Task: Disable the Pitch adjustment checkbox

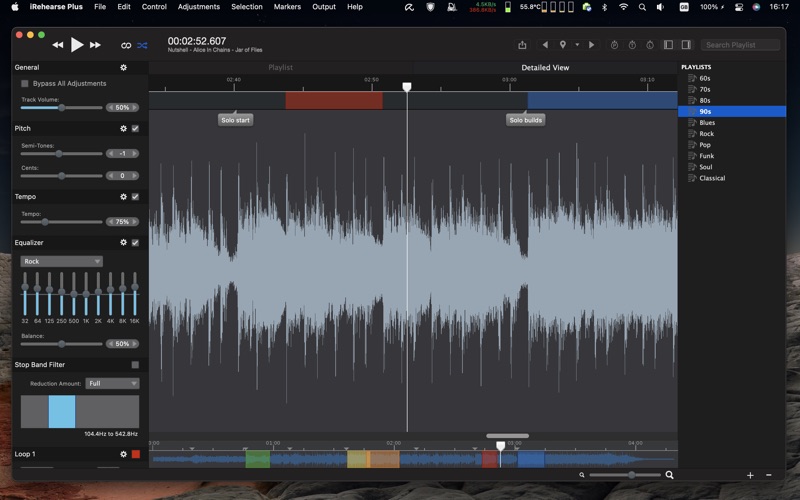Action: pyautogui.click(x=135, y=129)
